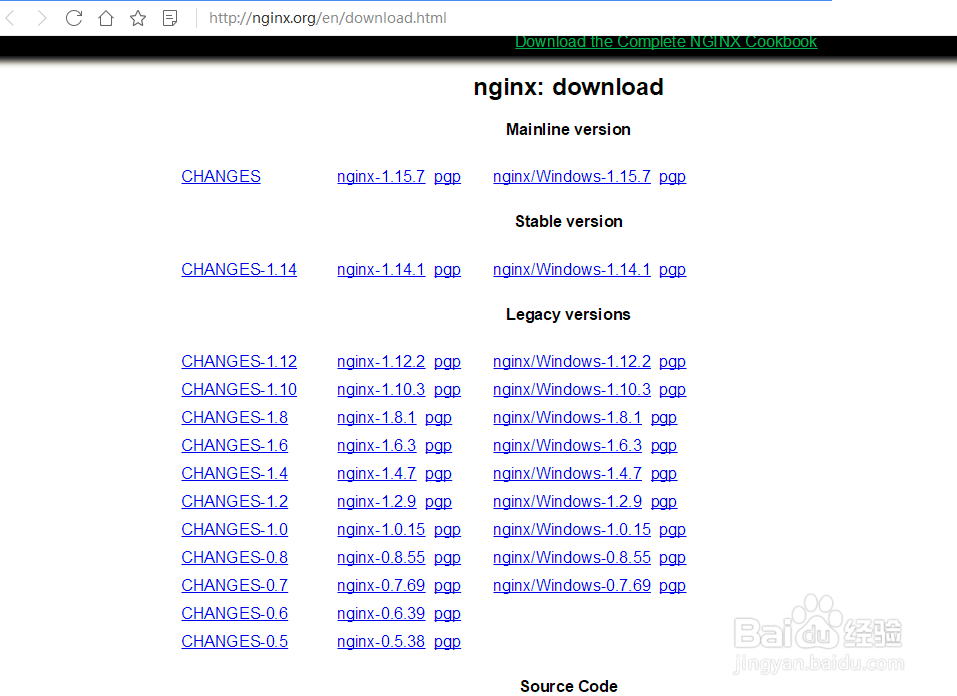Open pgp link next to nginx-1.2.9

[x=438, y=502]
